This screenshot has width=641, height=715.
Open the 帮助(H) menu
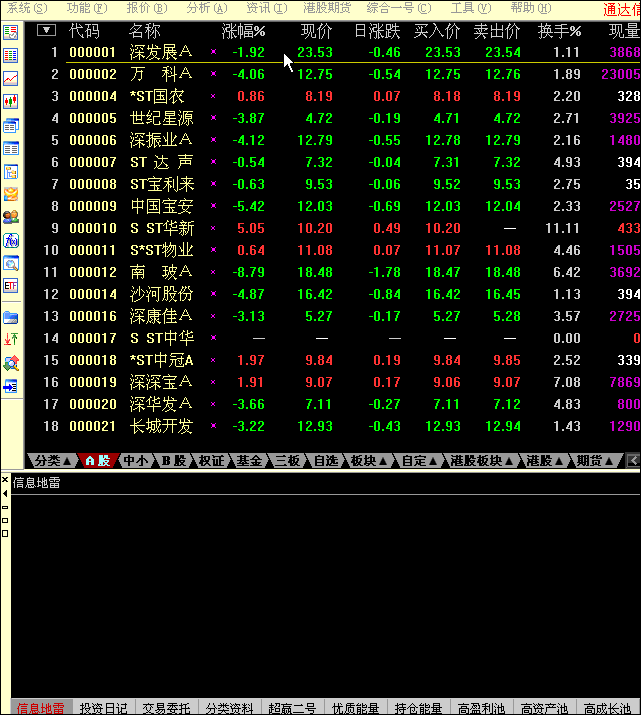point(531,8)
